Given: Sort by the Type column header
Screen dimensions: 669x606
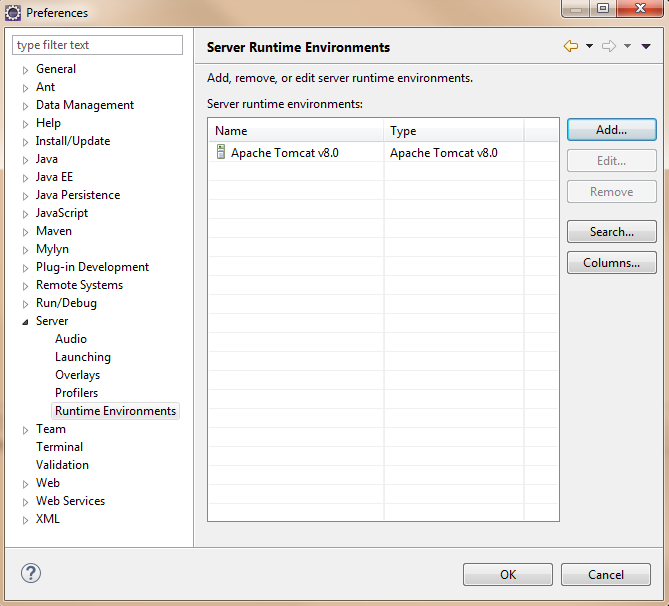Looking at the screenshot, I should 454,131.
